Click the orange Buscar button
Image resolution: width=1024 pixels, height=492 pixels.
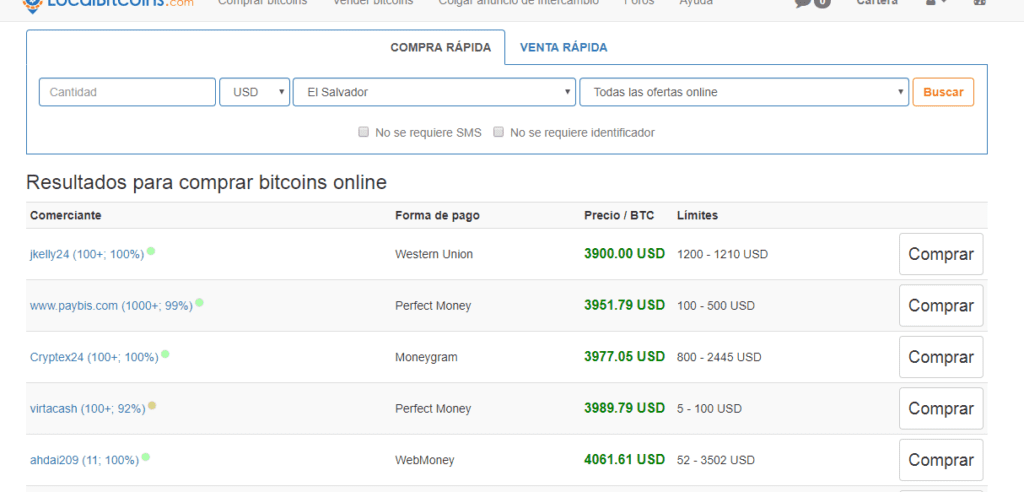pos(943,92)
